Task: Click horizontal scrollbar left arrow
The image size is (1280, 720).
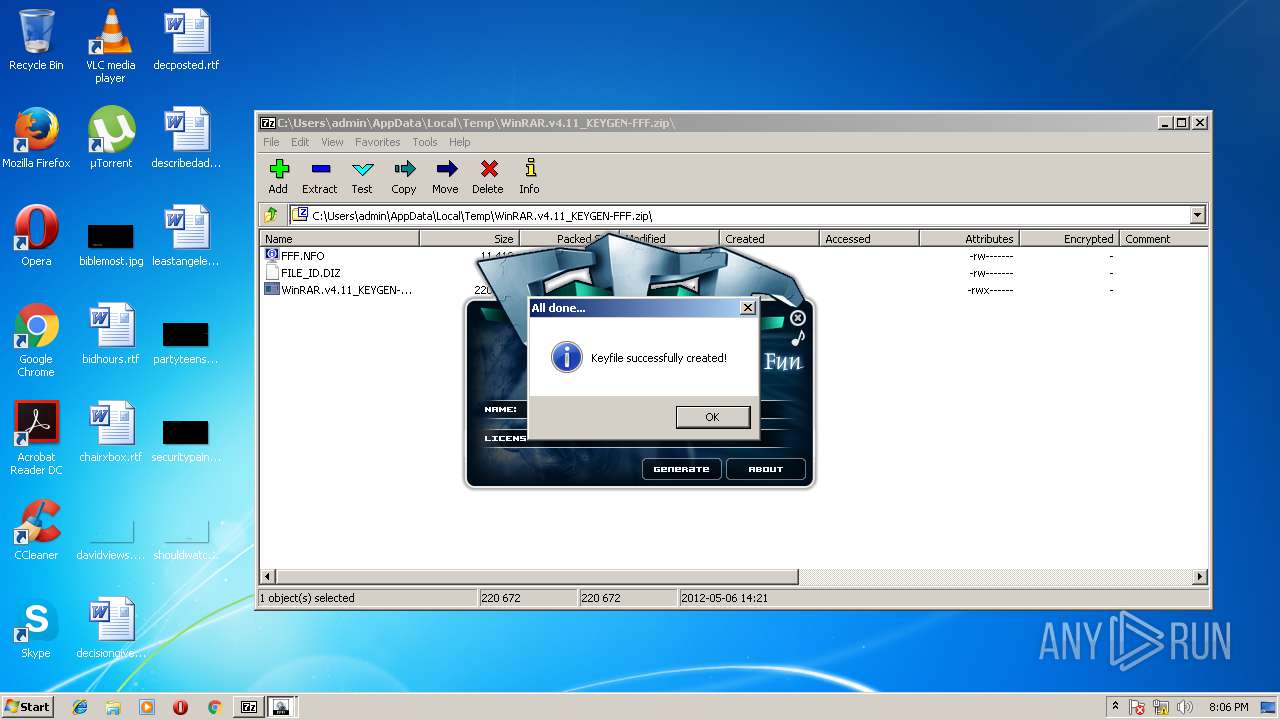Action: point(267,577)
